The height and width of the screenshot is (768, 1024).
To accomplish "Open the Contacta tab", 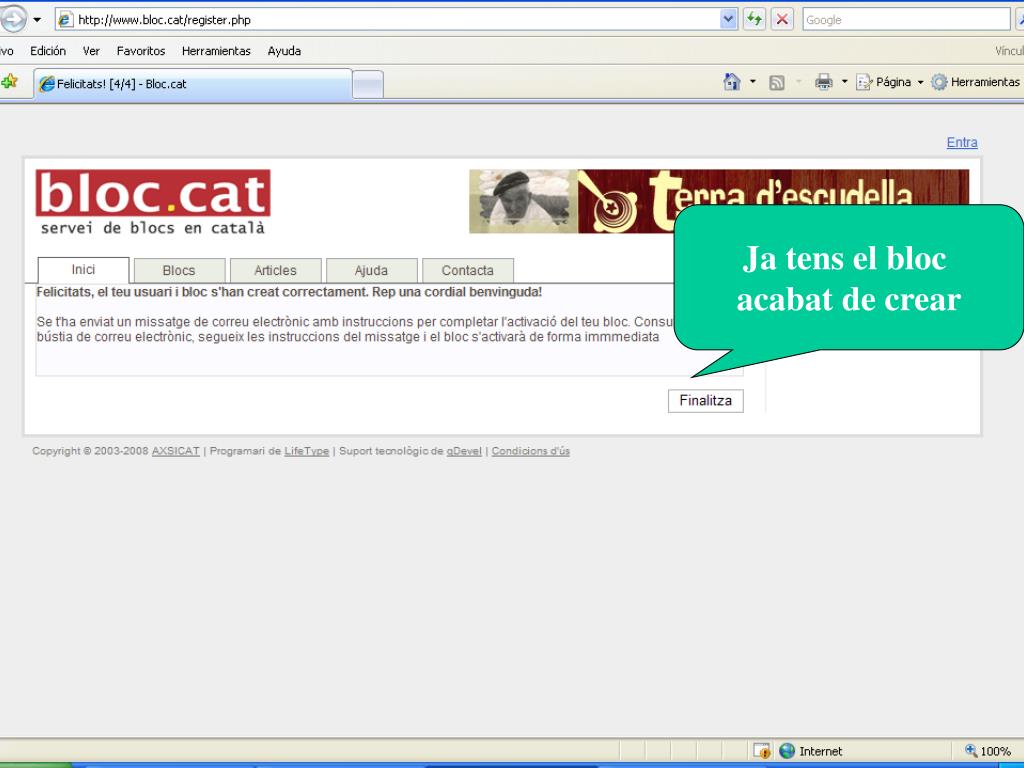I will tap(468, 270).
